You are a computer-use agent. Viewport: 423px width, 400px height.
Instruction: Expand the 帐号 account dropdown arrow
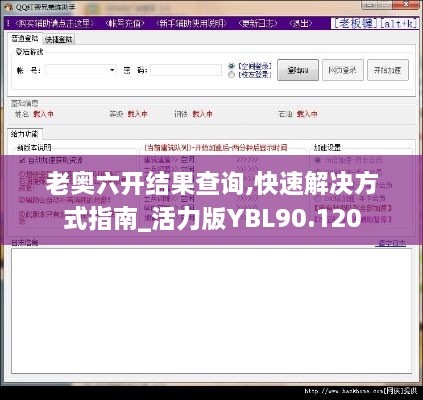[x=112, y=70]
